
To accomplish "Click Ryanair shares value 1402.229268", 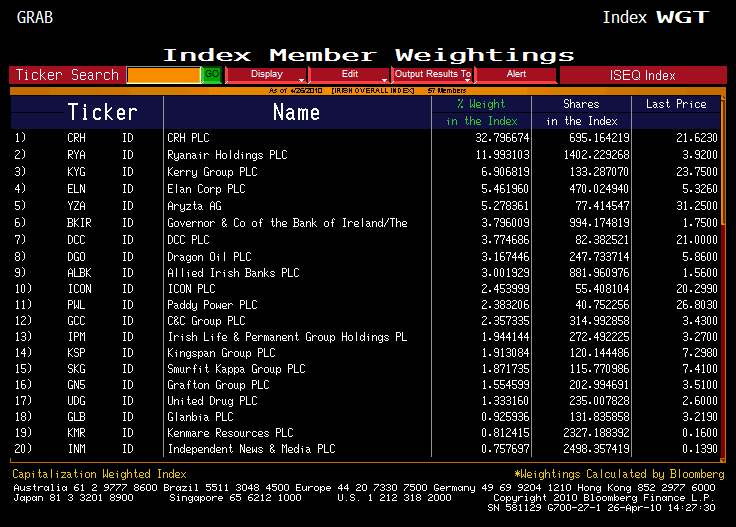I will 596,155.
